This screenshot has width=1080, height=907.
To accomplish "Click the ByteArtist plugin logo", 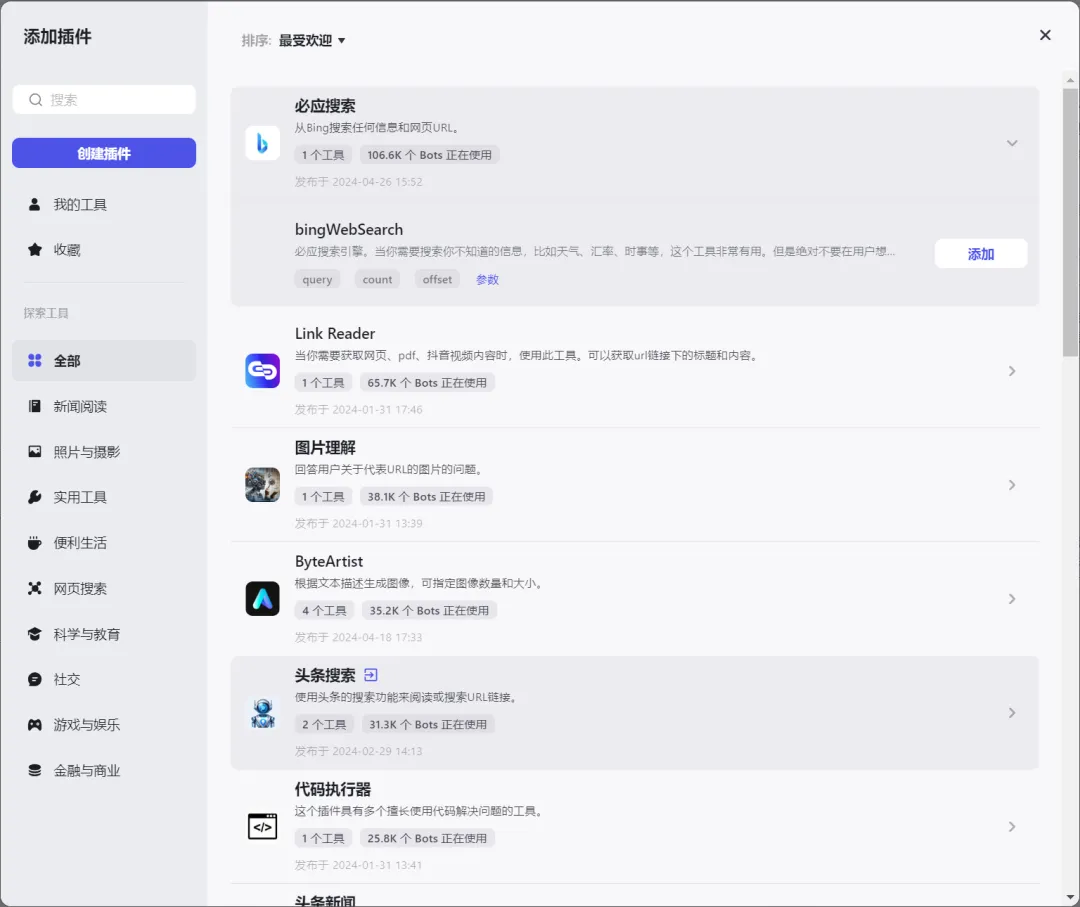I will [262, 599].
